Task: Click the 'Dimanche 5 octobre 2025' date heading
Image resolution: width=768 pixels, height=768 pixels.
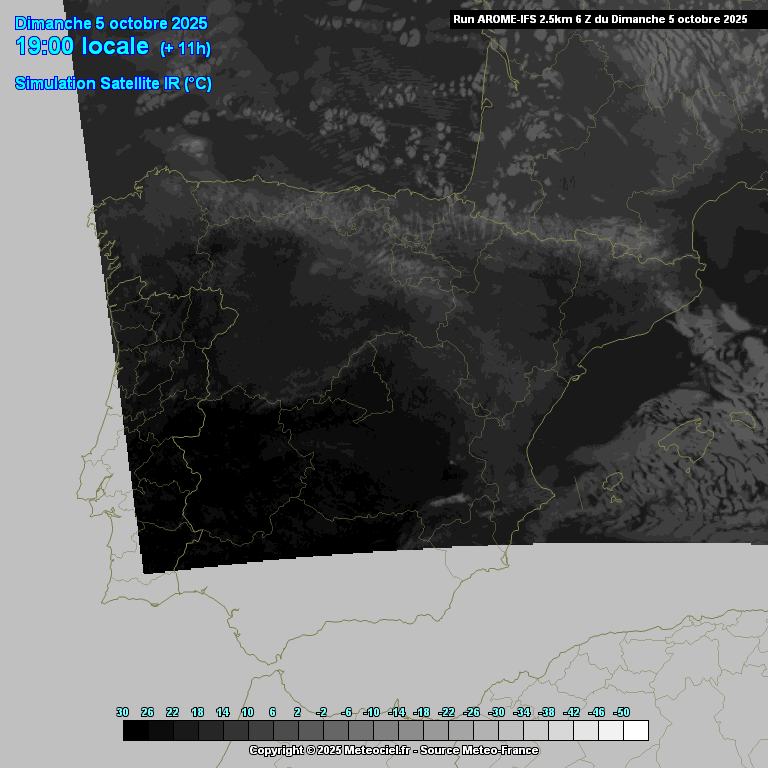Action: pyautogui.click(x=111, y=23)
